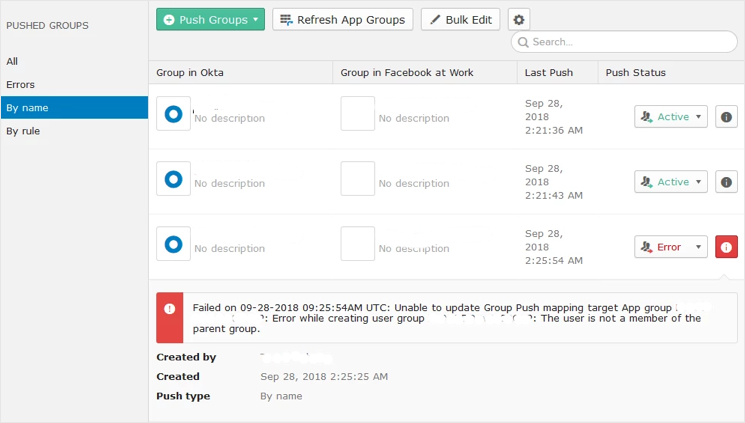
Task: Click the info icon in first row
Action: [x=726, y=116]
